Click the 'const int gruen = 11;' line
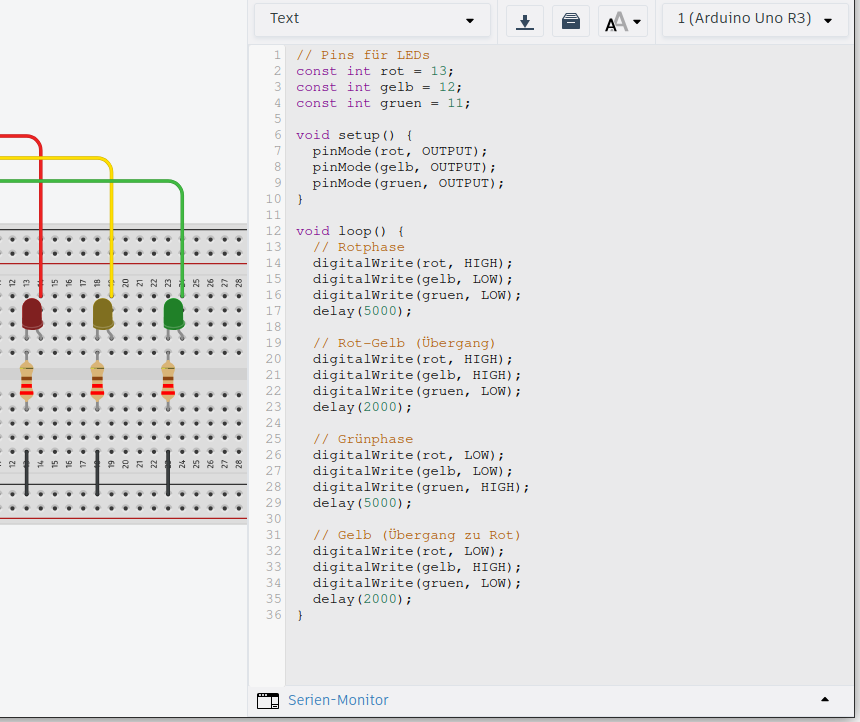 [383, 103]
